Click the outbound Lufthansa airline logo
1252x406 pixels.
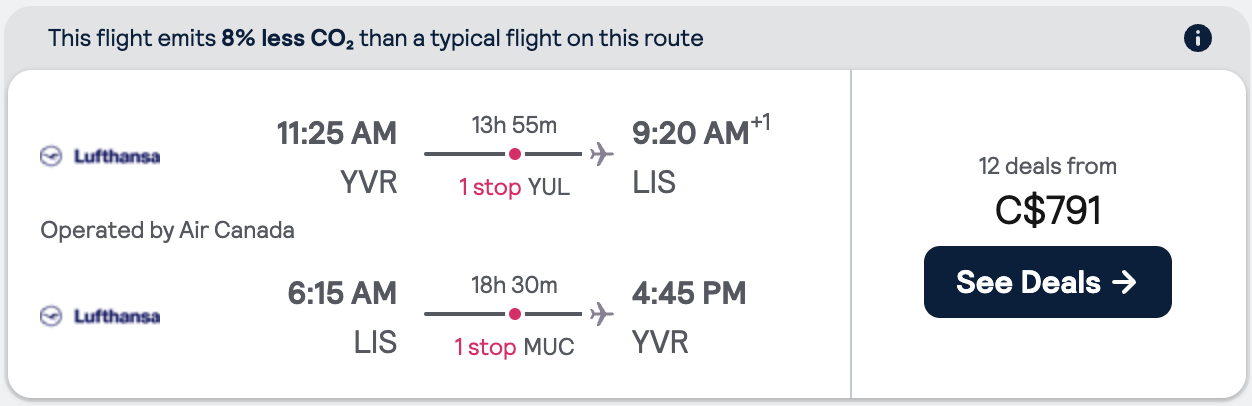(100, 156)
